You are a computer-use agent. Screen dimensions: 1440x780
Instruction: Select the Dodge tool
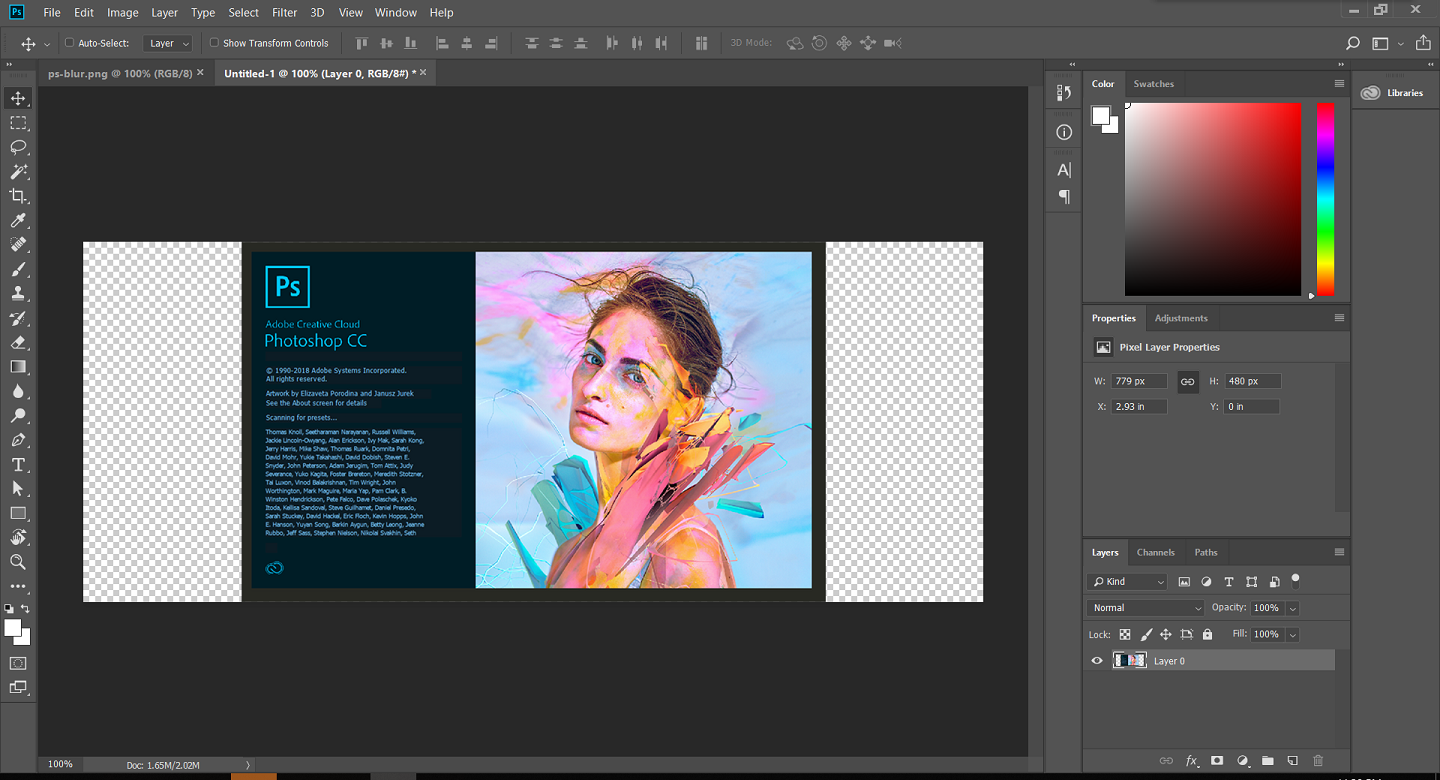pos(18,416)
